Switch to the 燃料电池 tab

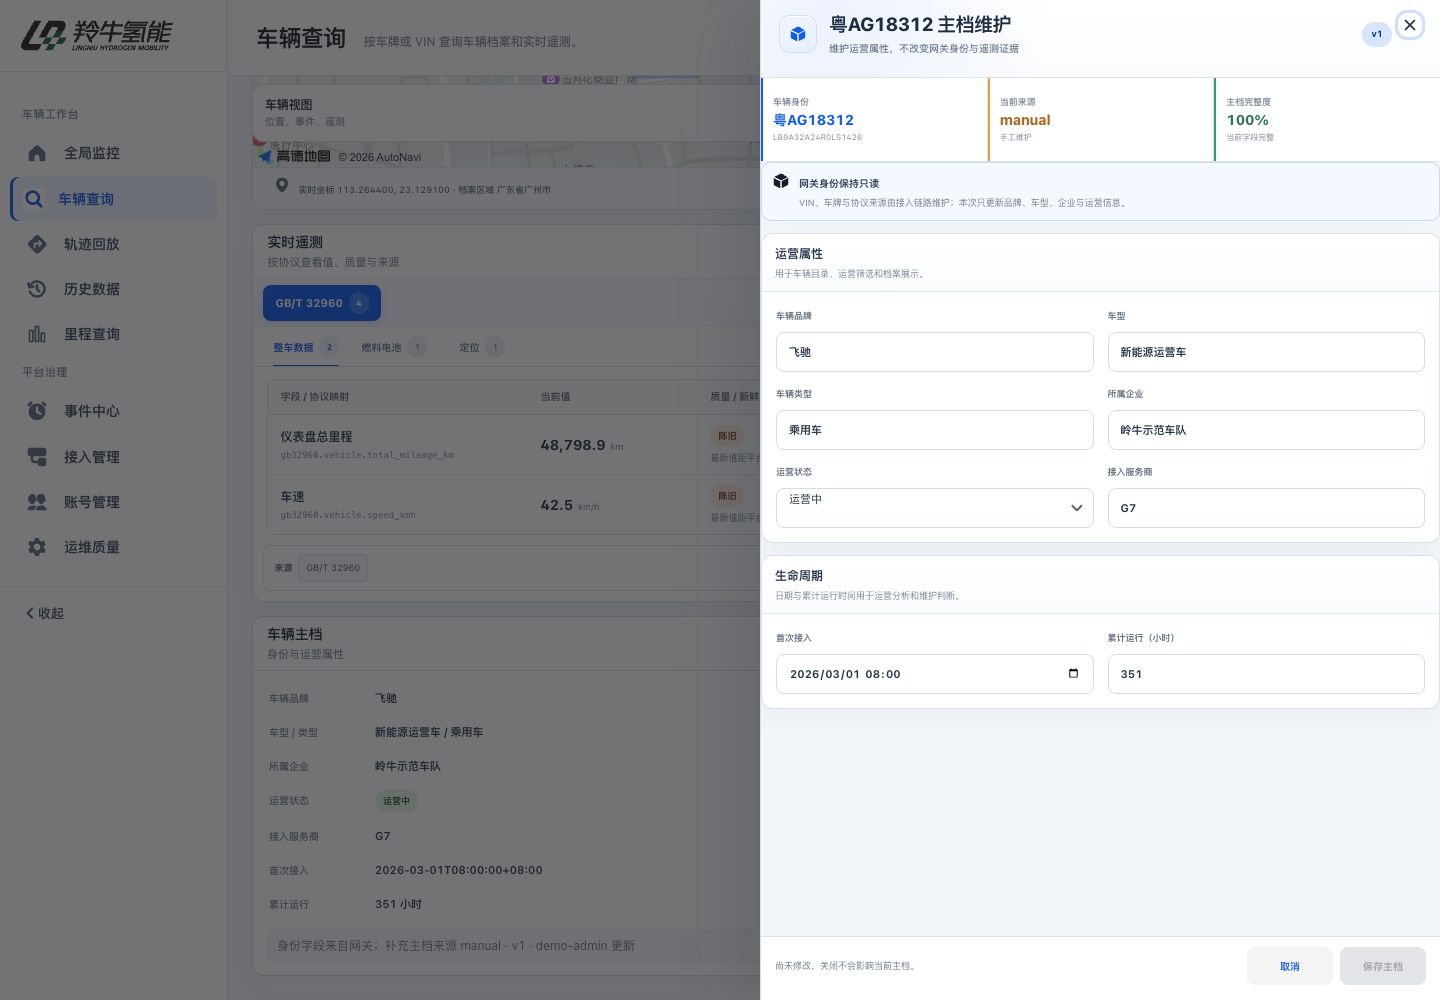click(x=392, y=348)
